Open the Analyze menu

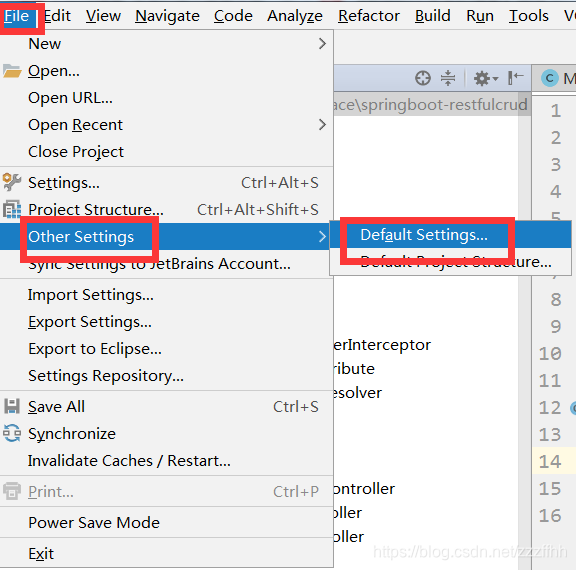click(x=295, y=16)
